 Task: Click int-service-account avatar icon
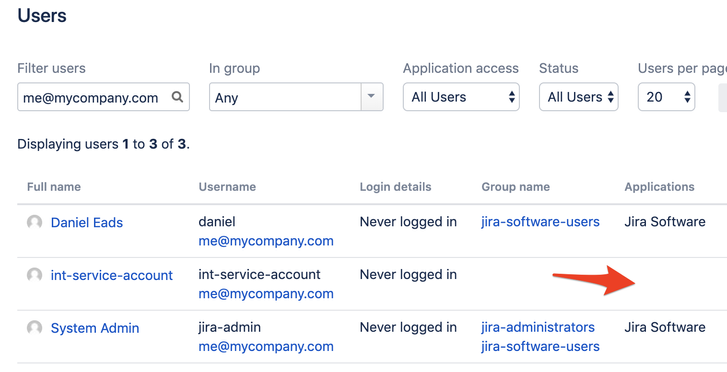tap(34, 276)
